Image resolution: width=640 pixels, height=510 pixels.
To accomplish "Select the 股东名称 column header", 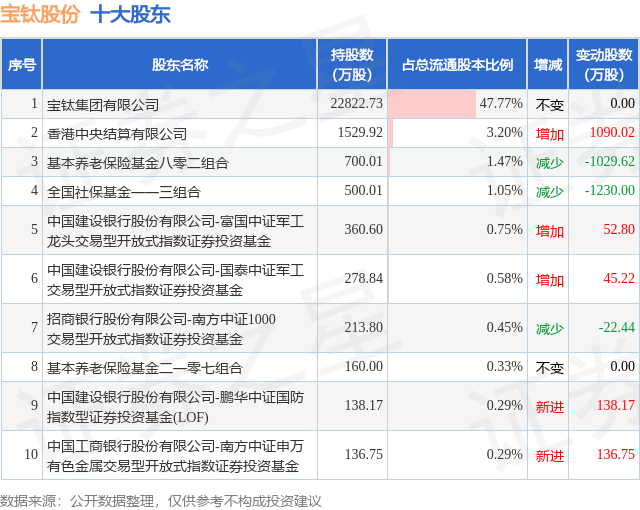I will click(x=180, y=64).
